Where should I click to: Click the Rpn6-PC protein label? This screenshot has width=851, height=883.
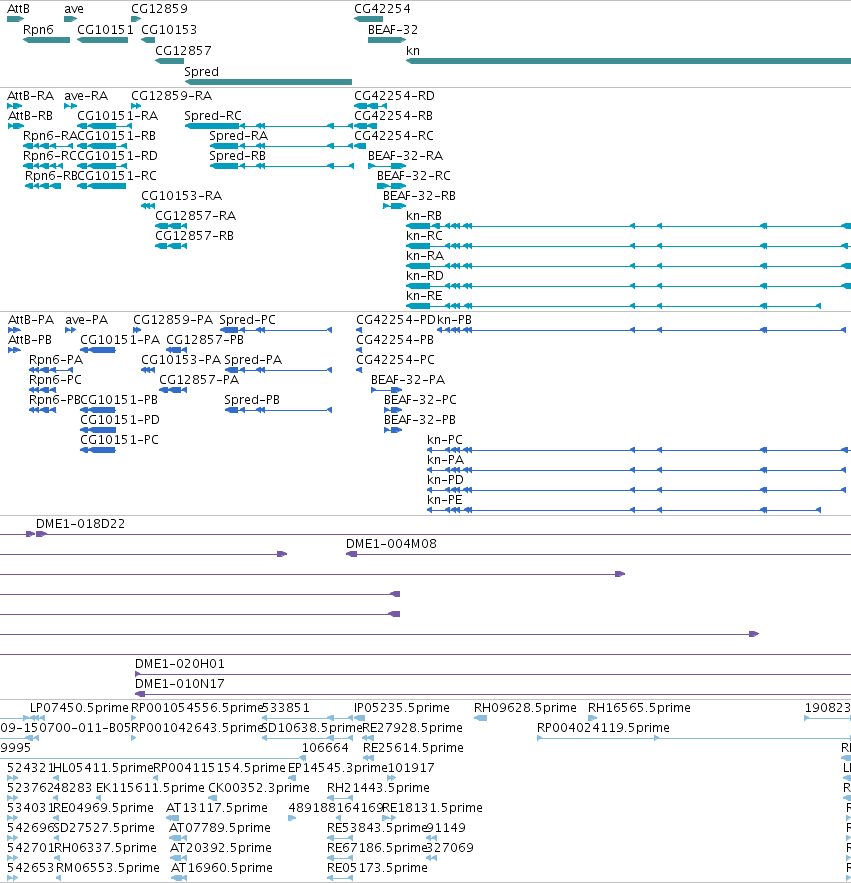tap(55, 380)
